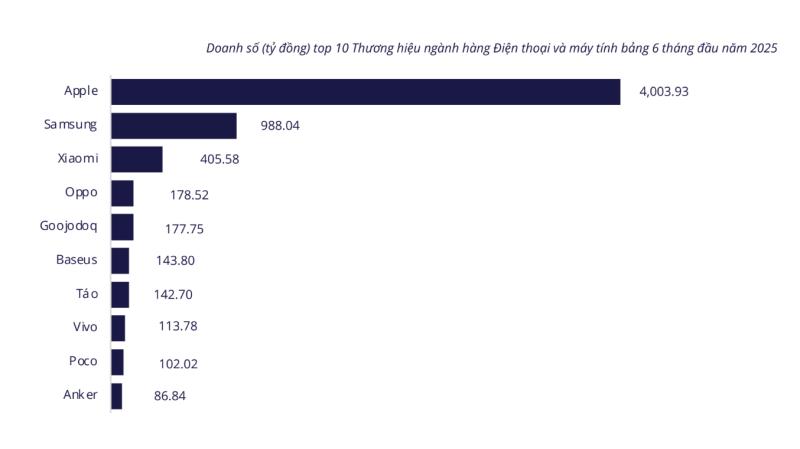Click the Táo bar
800x449 pixels.
120,294
